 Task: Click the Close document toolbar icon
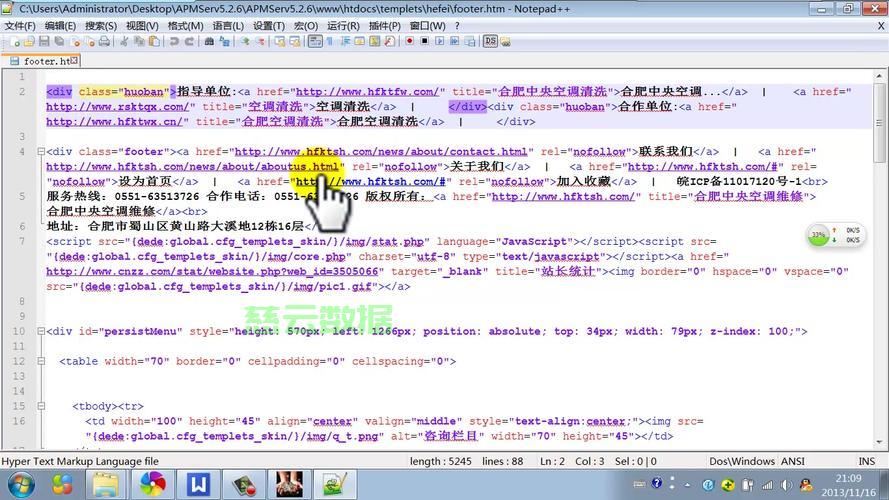coord(74,41)
